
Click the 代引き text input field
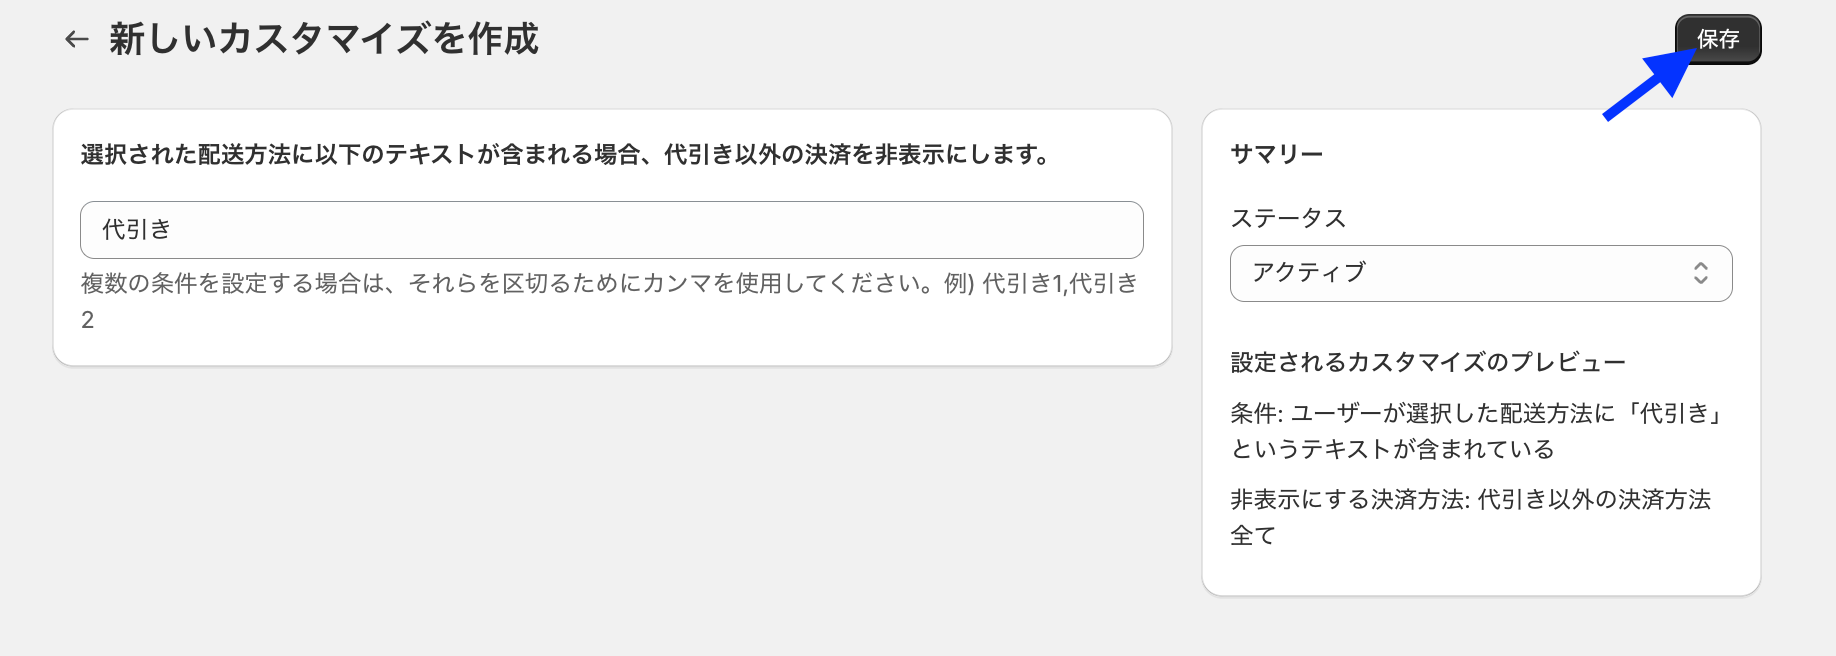point(611,230)
